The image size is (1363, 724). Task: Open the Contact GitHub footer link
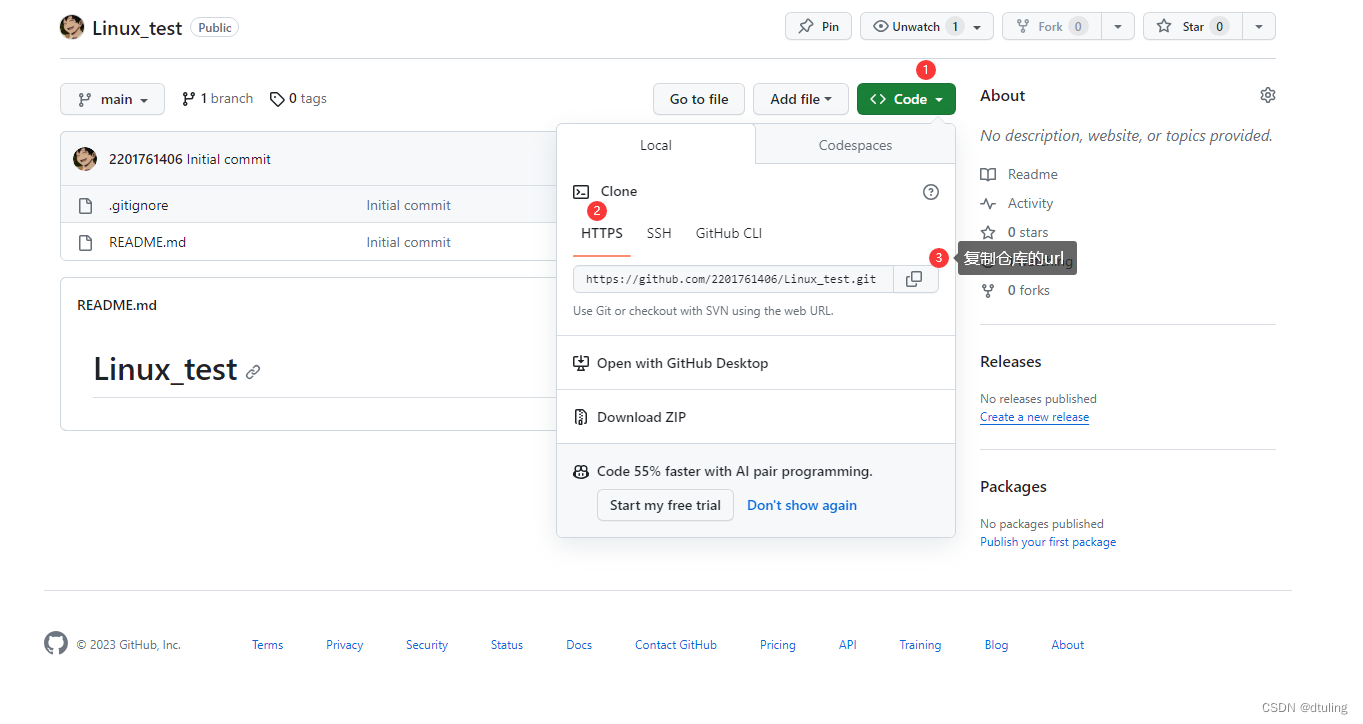pyautogui.click(x=676, y=645)
